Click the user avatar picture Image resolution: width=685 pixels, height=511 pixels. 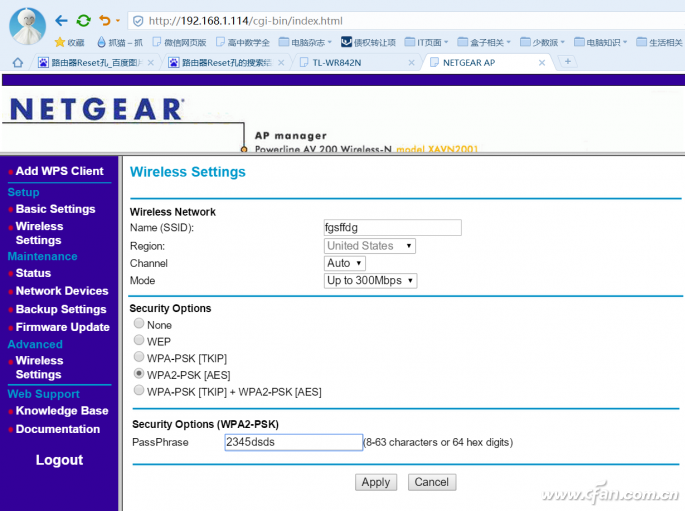(28, 26)
